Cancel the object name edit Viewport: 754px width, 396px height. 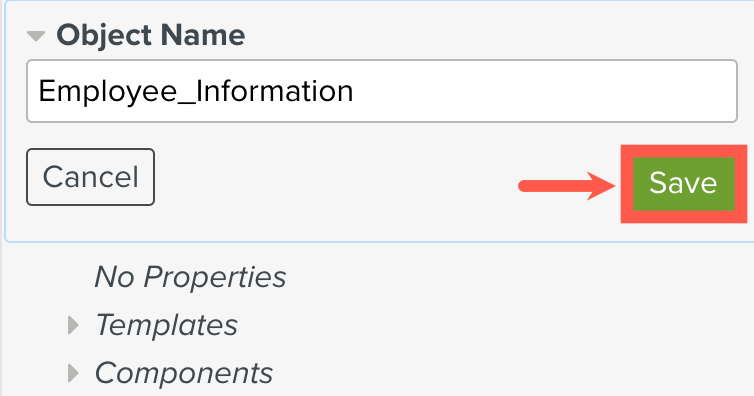click(90, 177)
